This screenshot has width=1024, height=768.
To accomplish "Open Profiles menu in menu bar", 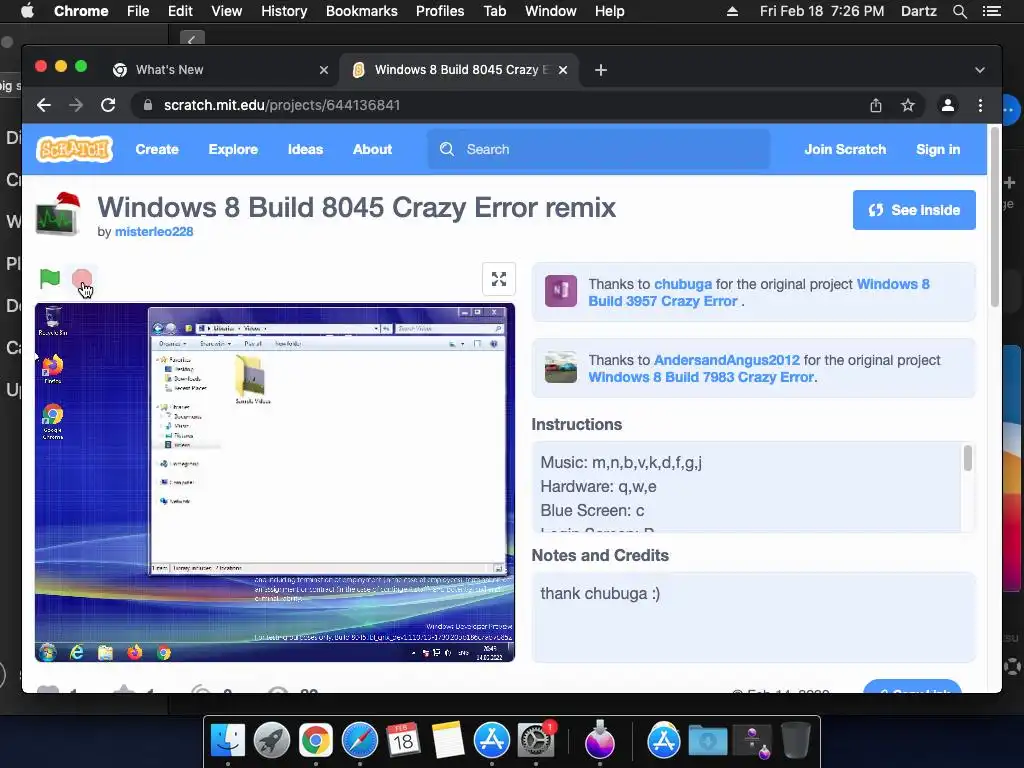I will pyautogui.click(x=440, y=11).
